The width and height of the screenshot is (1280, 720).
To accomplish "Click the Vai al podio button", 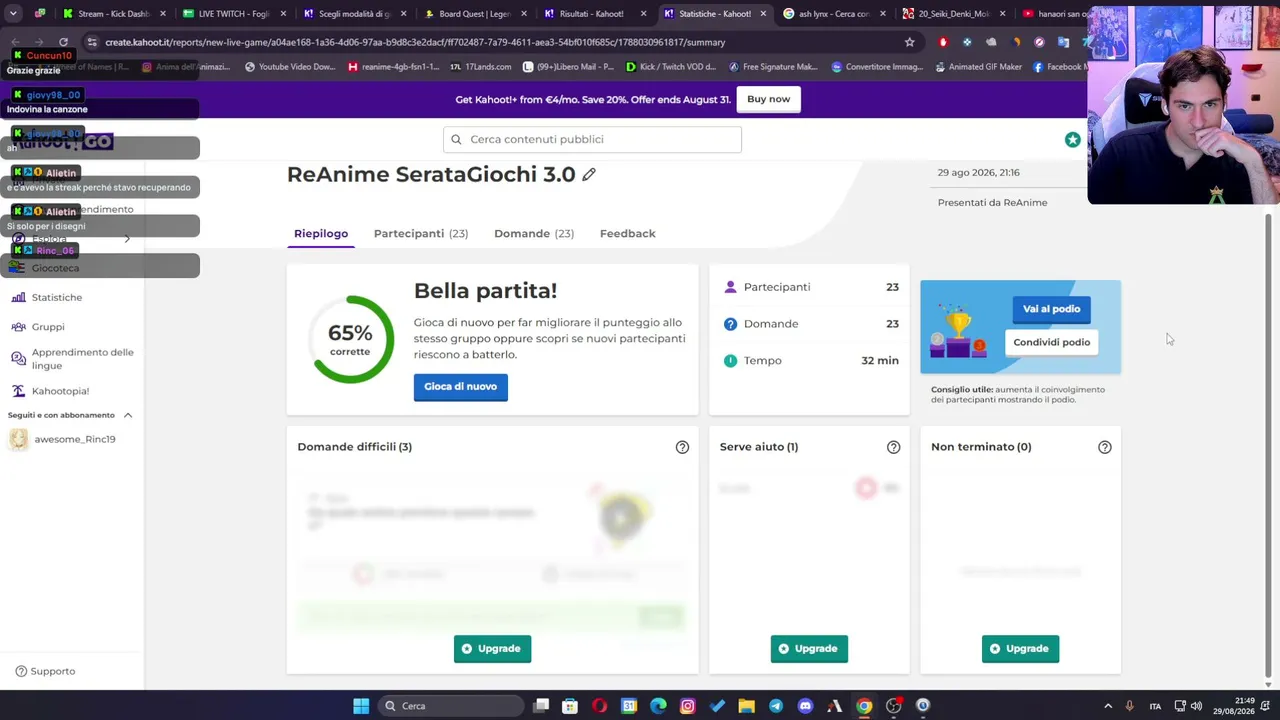I will (1051, 309).
